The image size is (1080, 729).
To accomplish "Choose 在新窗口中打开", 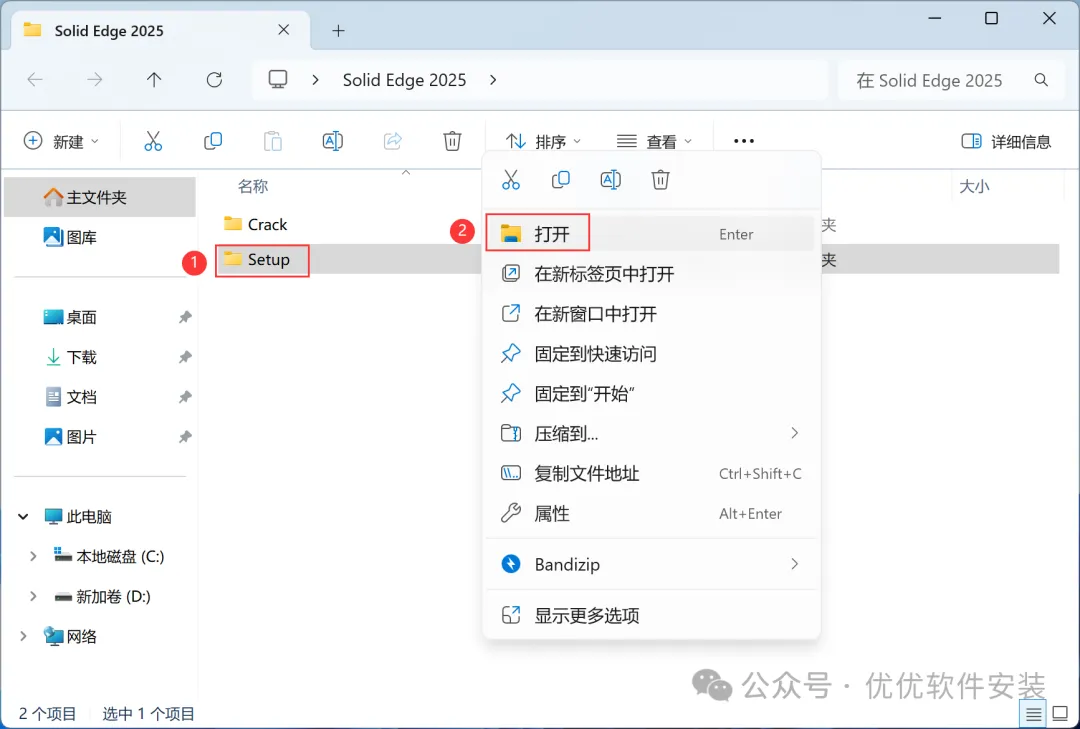I will coord(651,314).
